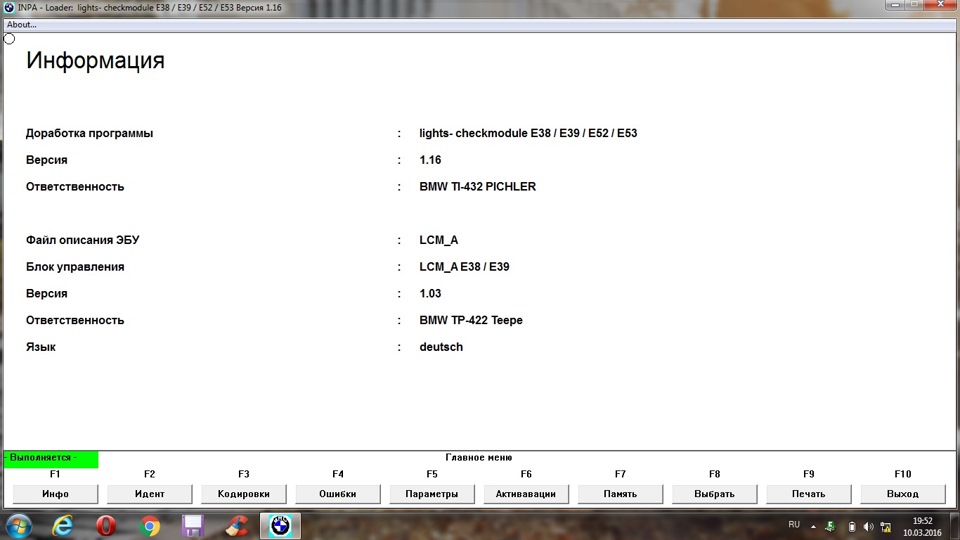Click the Печать button under F9
This screenshot has width=960, height=540.
click(809, 494)
